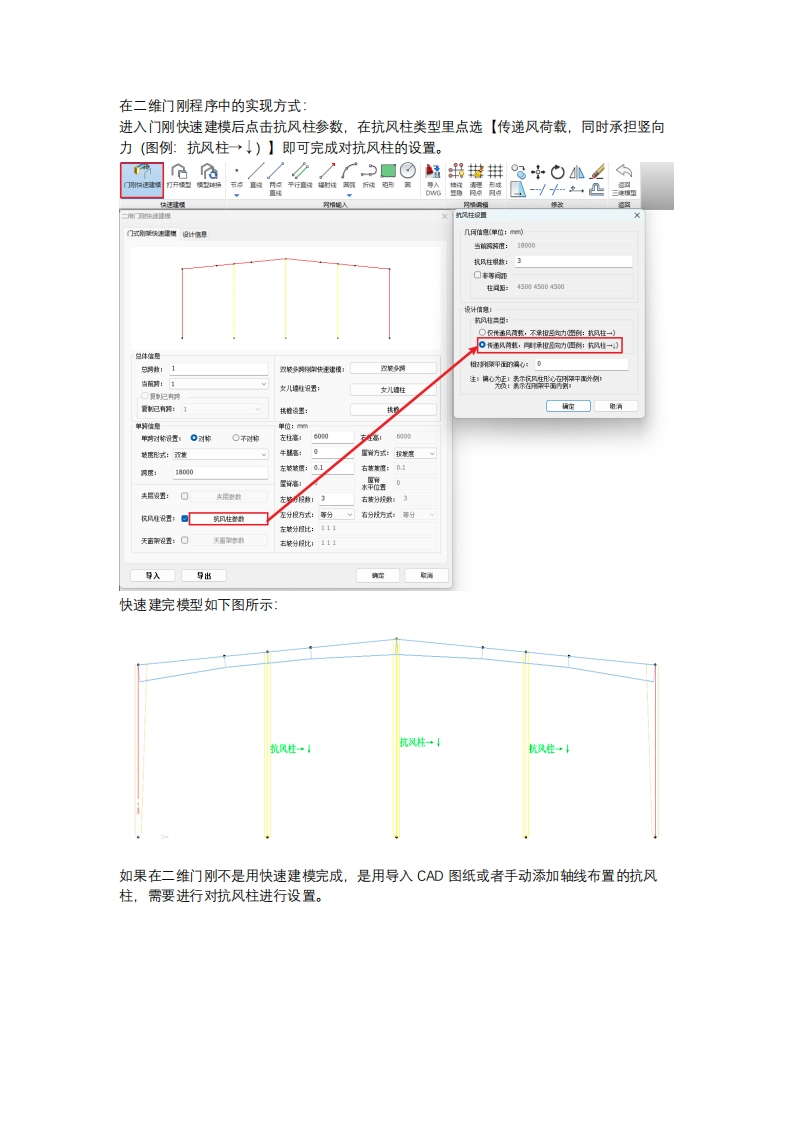The width and height of the screenshot is (793, 1122).
Task: Click the 清理网点 icon
Action: pos(476,176)
